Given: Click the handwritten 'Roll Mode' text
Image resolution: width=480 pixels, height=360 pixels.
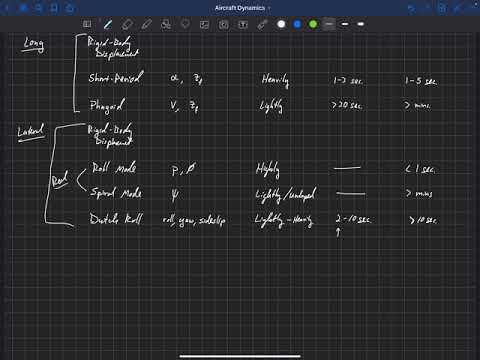Looking at the screenshot, I should point(114,167).
